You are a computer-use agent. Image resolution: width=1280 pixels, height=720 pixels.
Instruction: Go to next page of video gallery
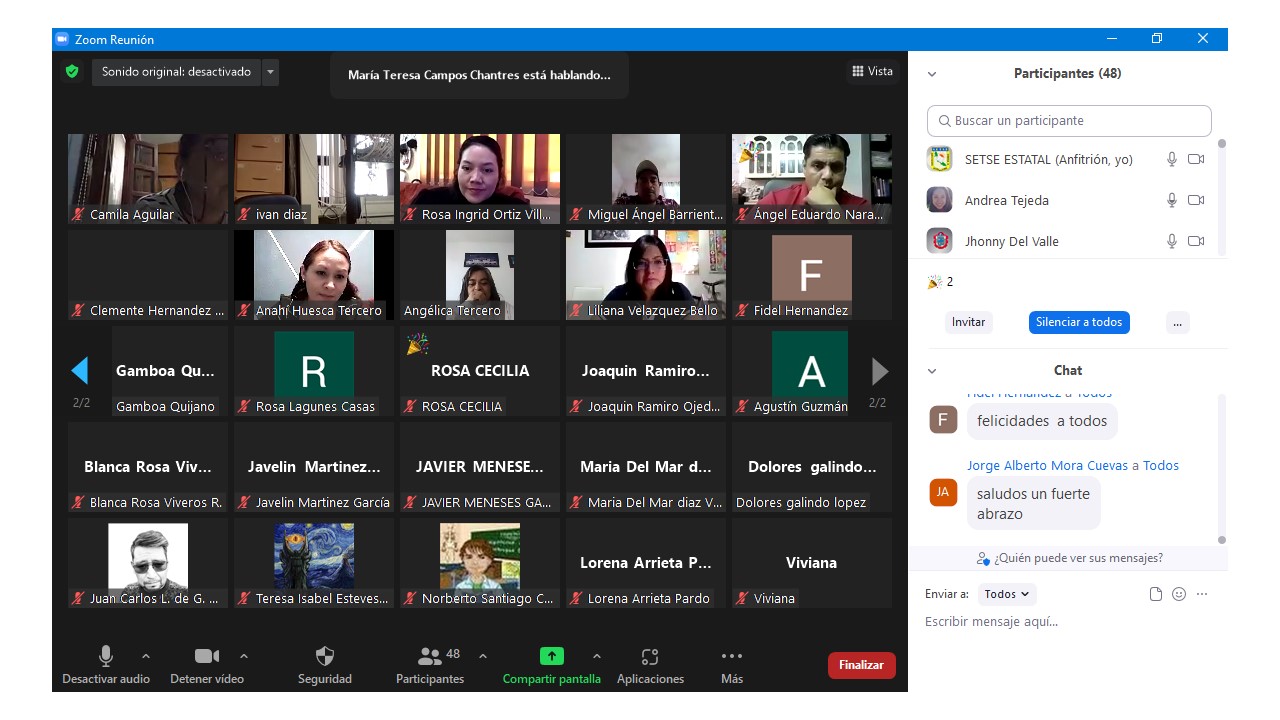(880, 371)
